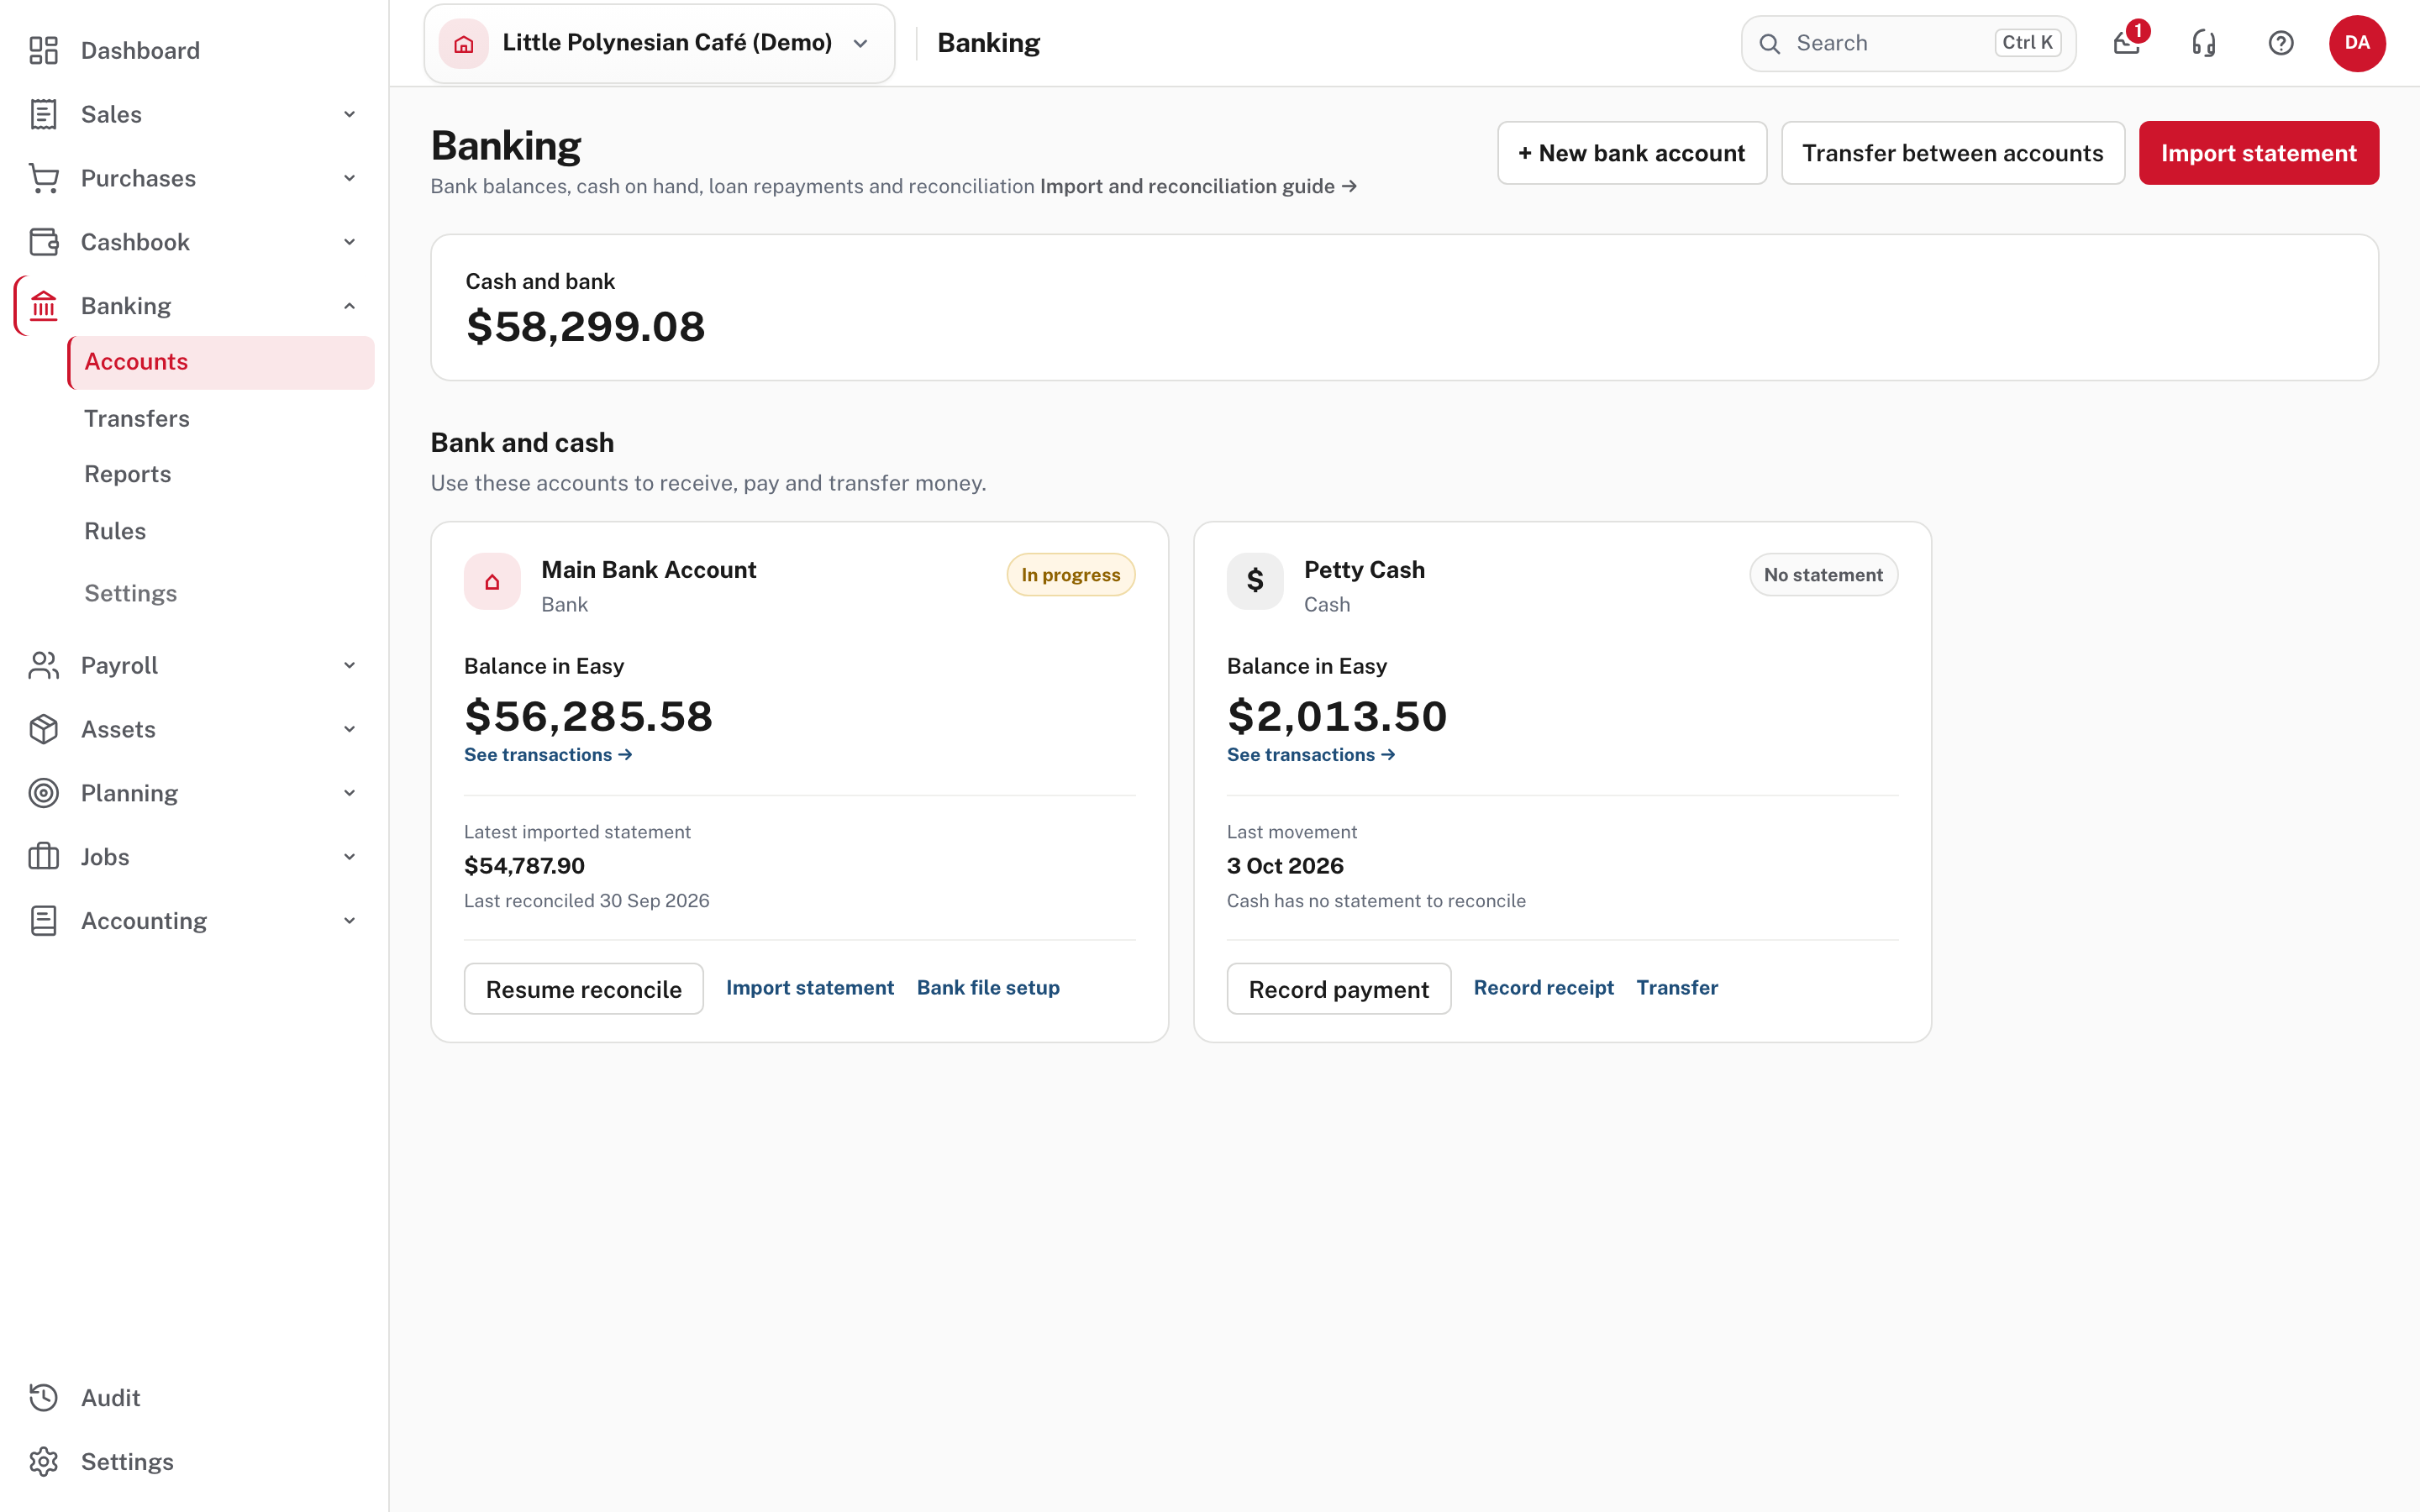Click the Purchases cart icon
Screen dimensions: 2420x1512
[43, 178]
